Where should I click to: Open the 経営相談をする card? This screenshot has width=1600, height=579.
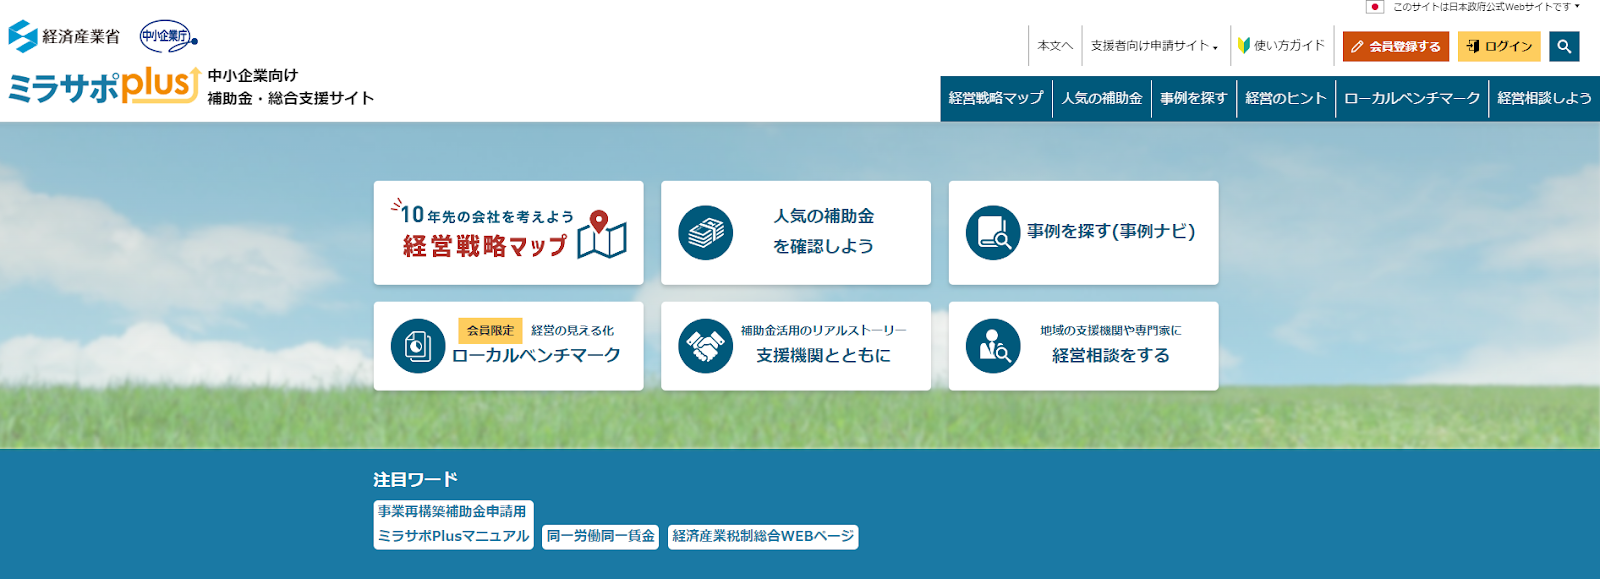click(1084, 346)
